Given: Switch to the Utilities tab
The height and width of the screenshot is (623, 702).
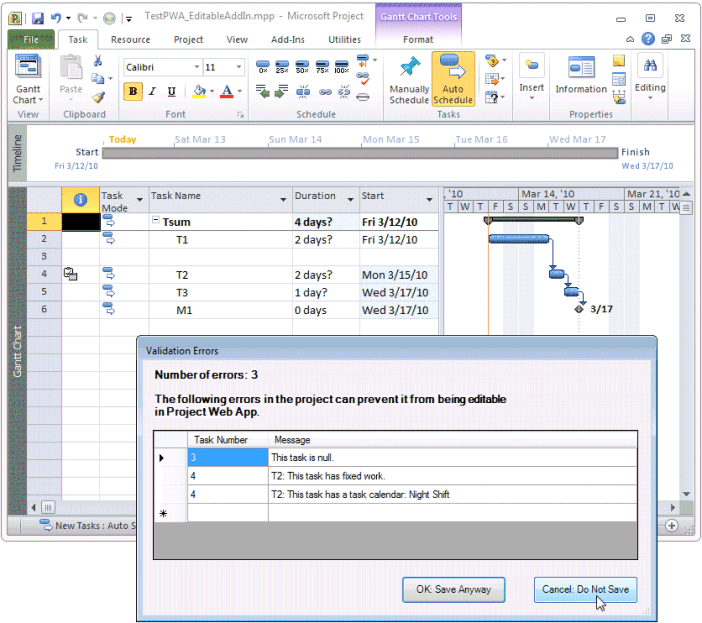Looking at the screenshot, I should (344, 40).
